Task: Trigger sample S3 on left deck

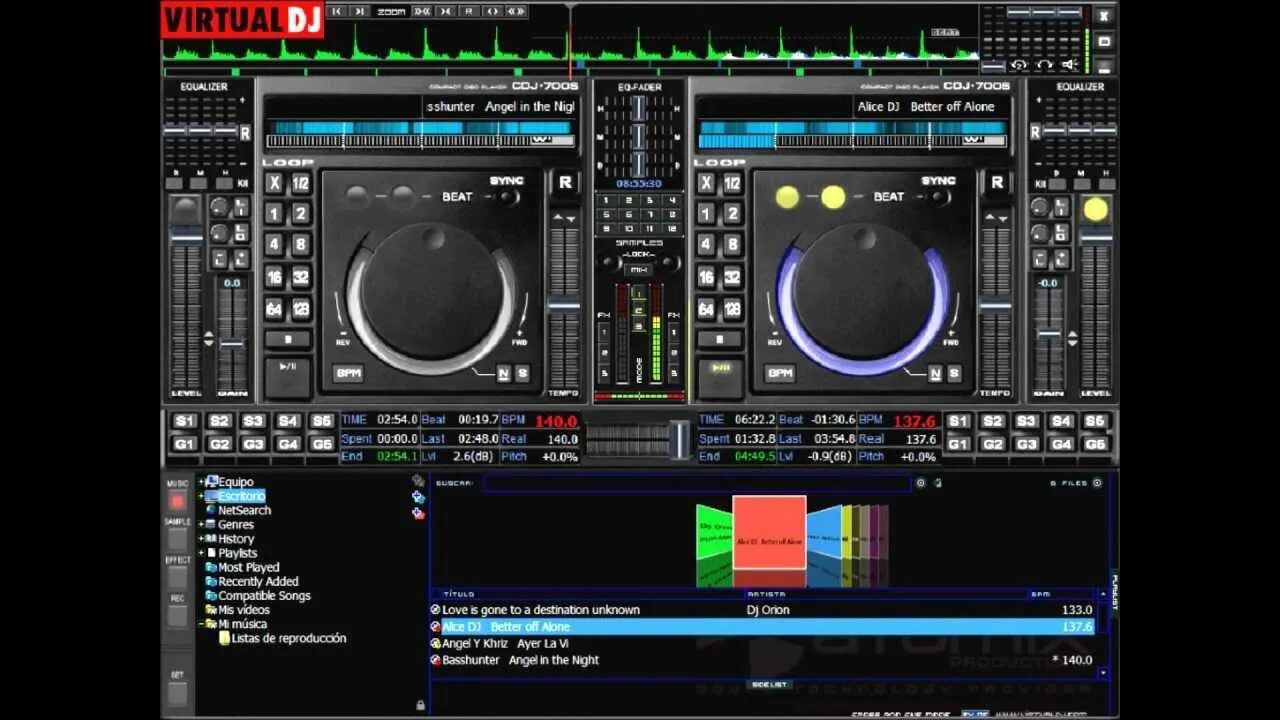Action: pyautogui.click(x=253, y=421)
